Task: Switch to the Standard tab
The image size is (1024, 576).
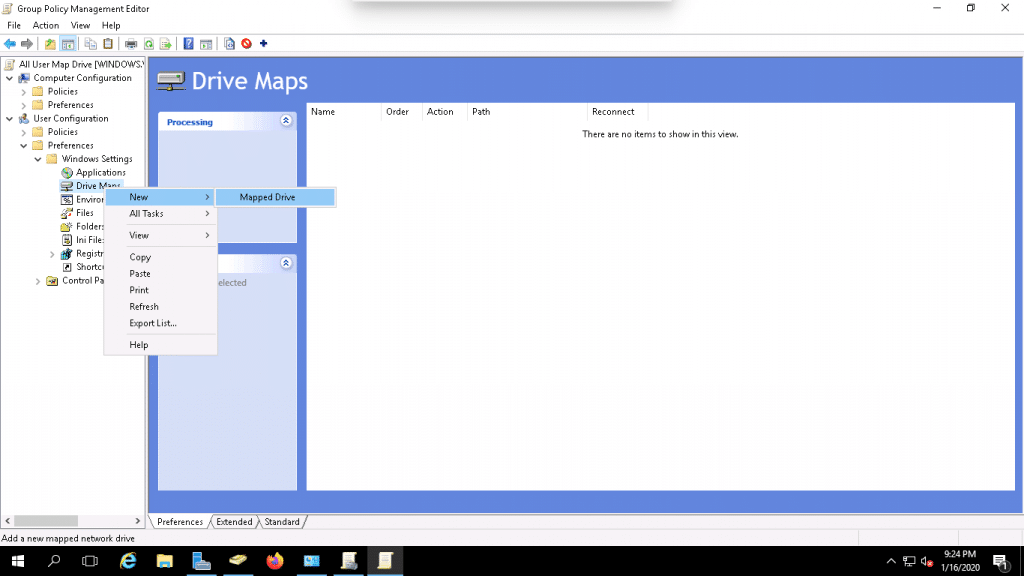Action: click(281, 522)
